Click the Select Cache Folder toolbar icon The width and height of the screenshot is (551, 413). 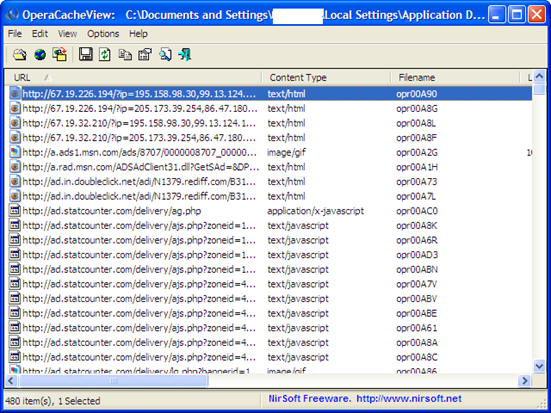tap(20, 55)
